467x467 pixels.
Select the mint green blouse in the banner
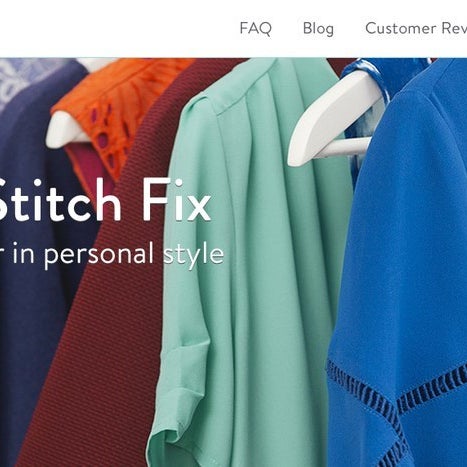click(x=247, y=267)
